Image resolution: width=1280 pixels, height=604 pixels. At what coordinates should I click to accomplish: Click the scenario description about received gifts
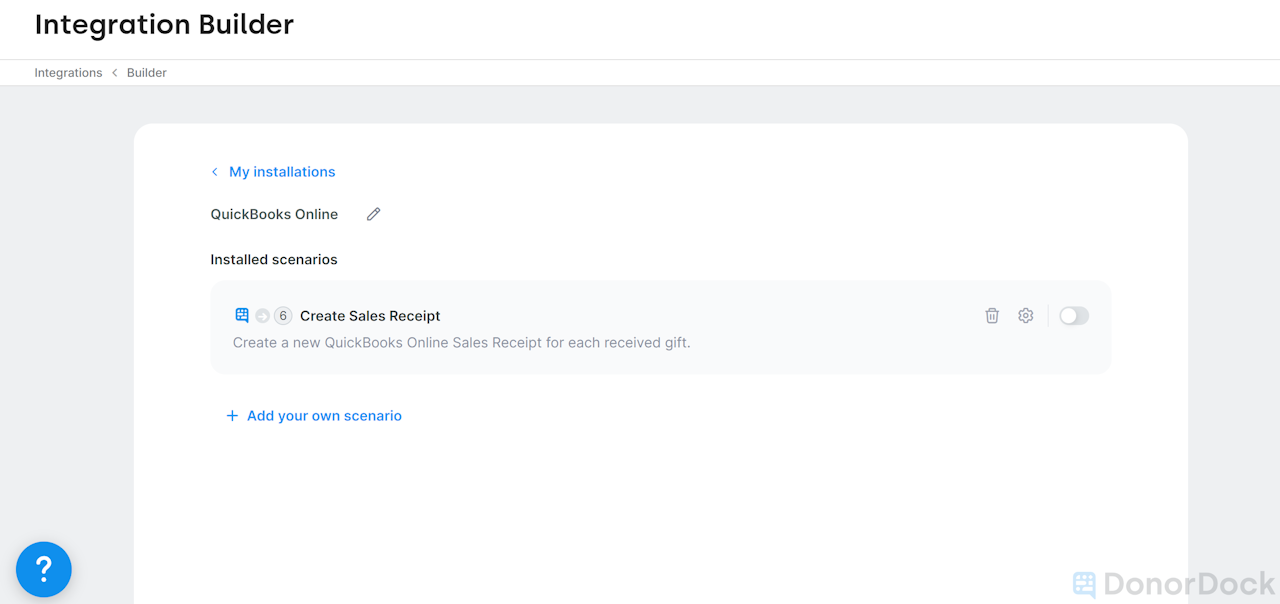461,342
